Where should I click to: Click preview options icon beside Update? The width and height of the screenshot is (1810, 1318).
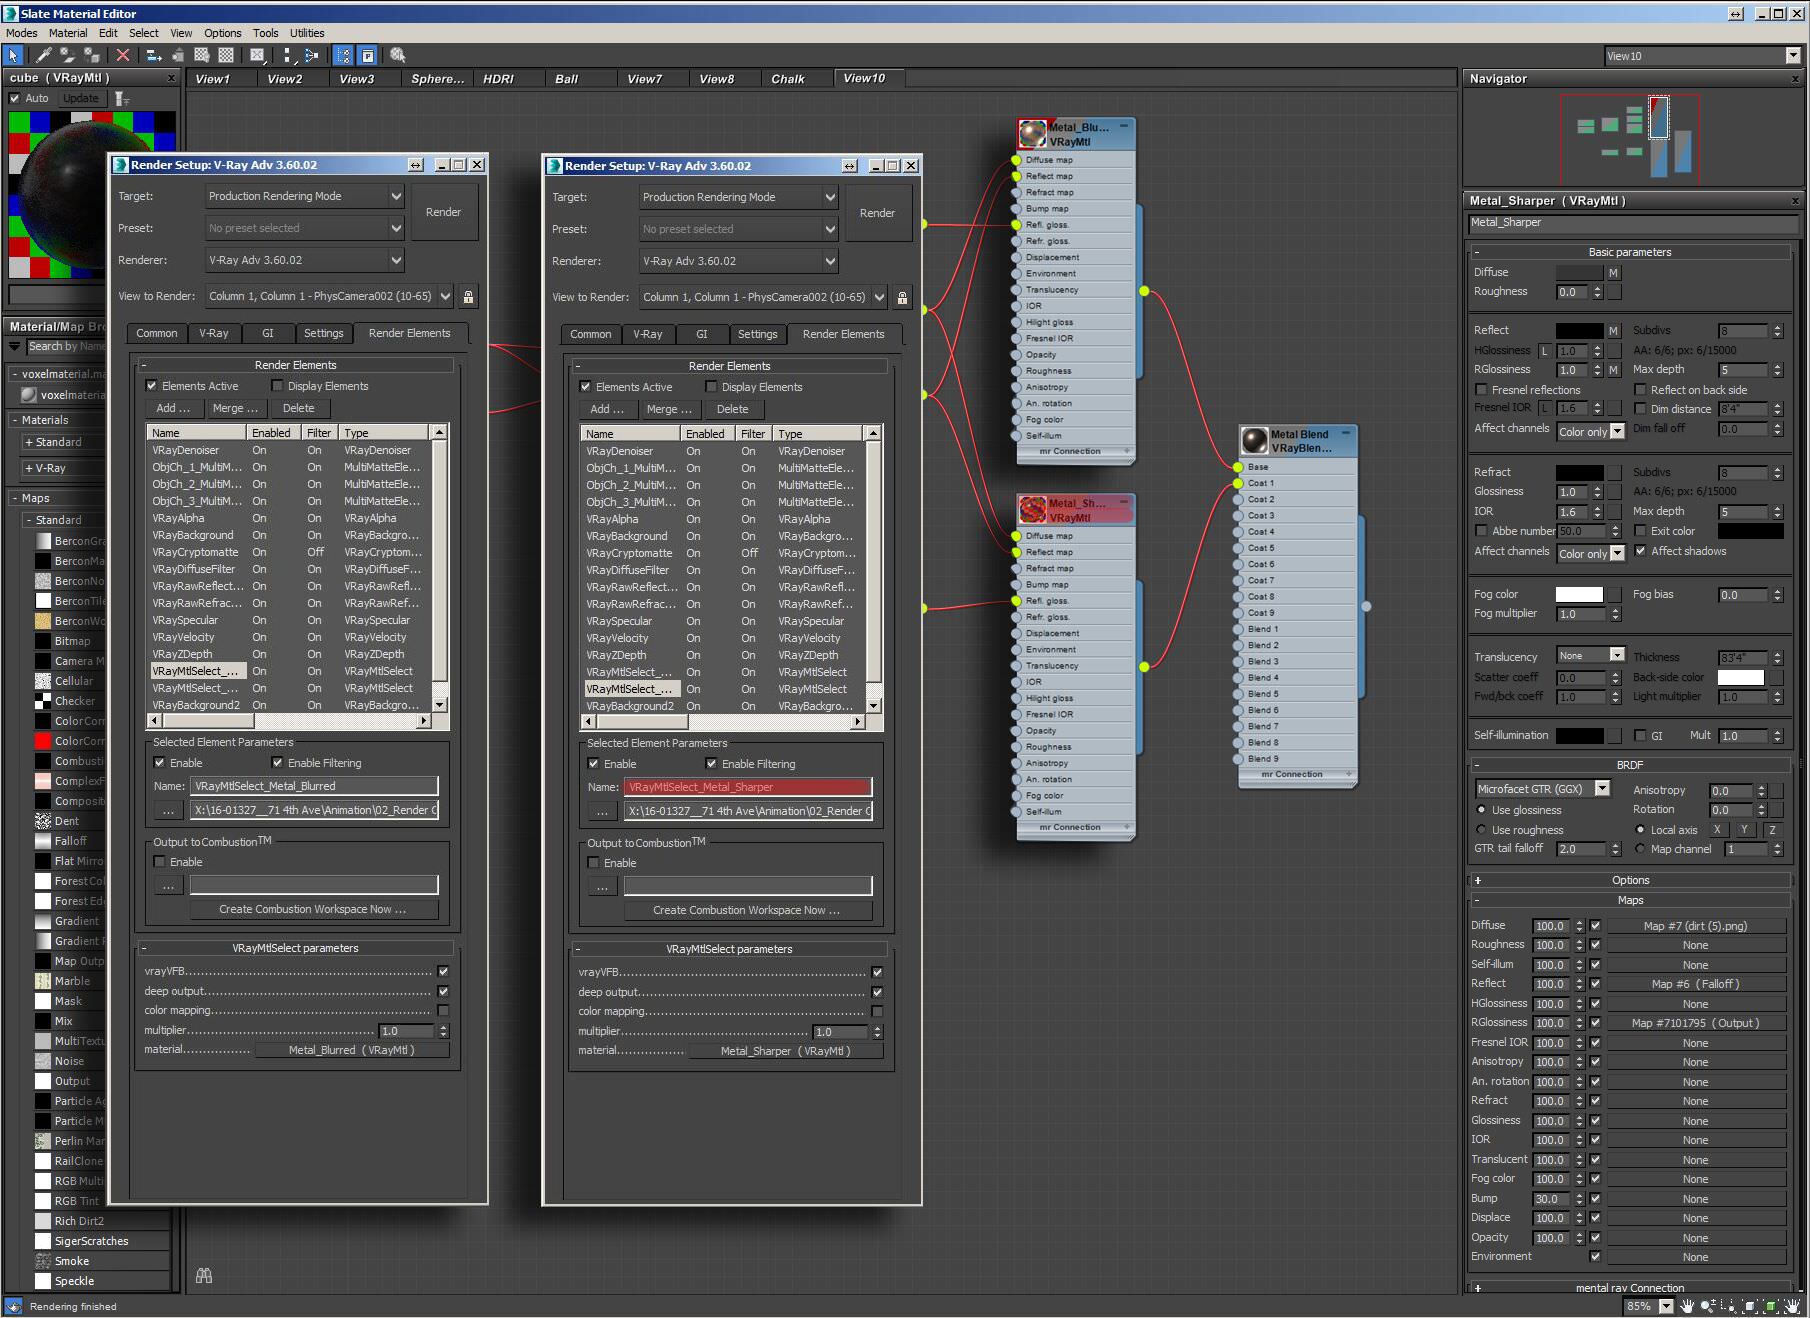point(121,98)
